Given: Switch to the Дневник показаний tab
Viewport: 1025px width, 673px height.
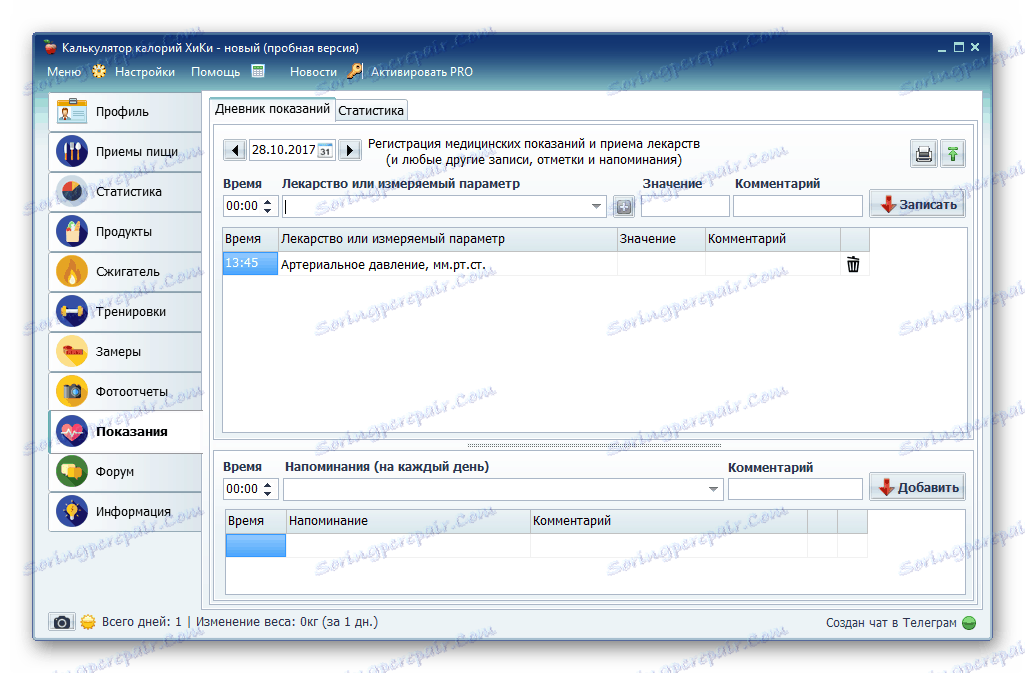Looking at the screenshot, I should (x=272, y=109).
